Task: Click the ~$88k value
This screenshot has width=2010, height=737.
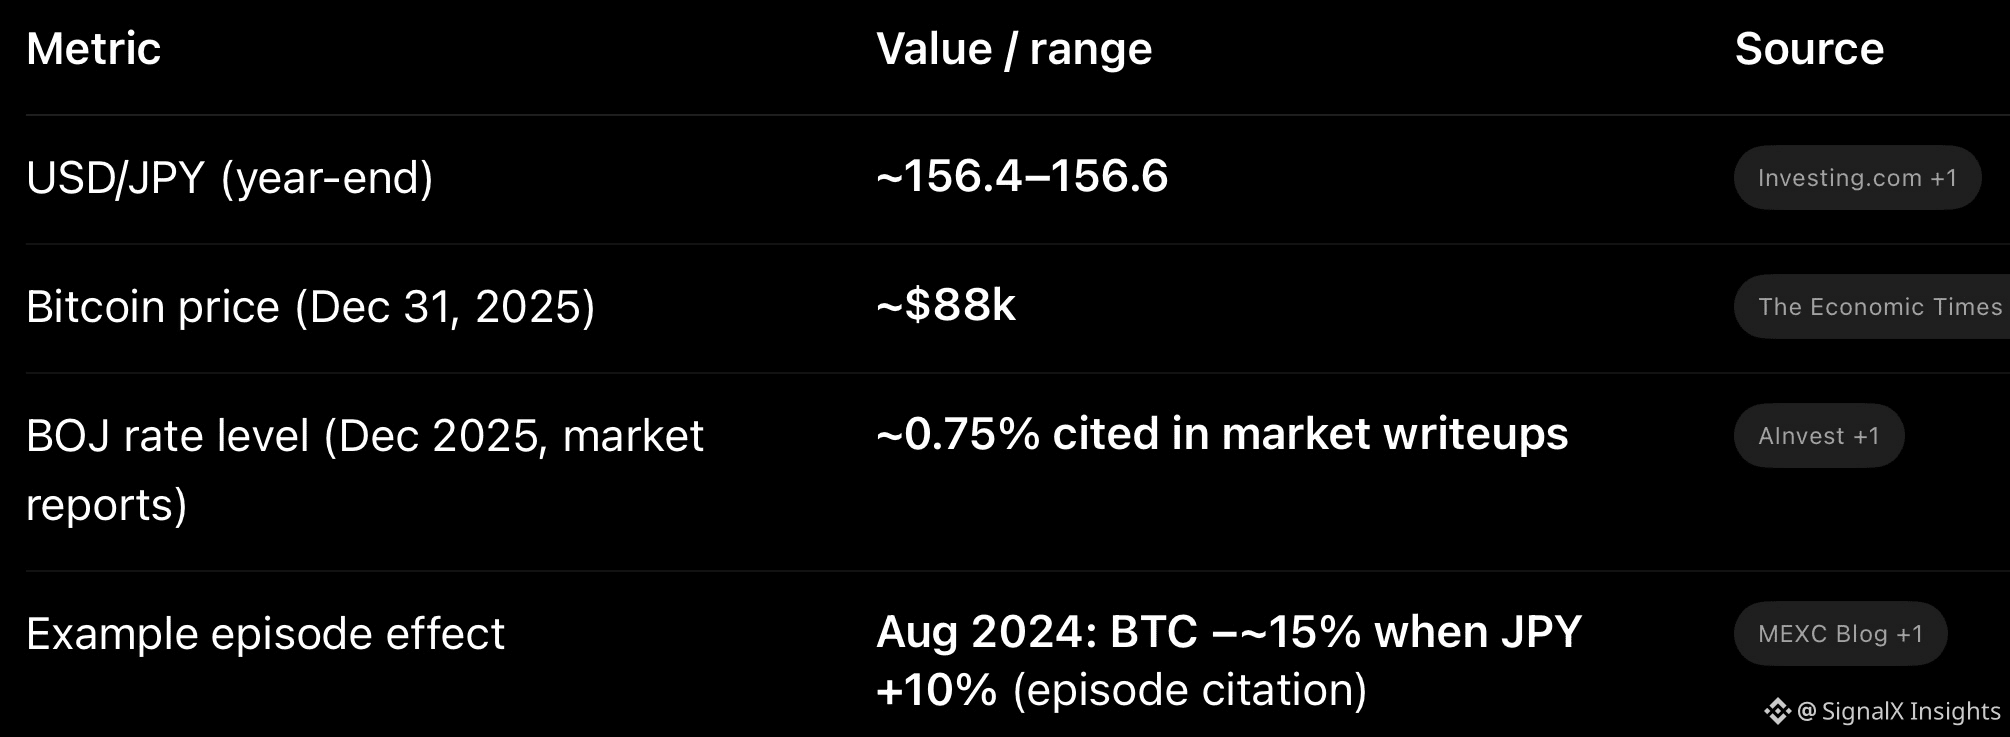Action: click(x=946, y=305)
